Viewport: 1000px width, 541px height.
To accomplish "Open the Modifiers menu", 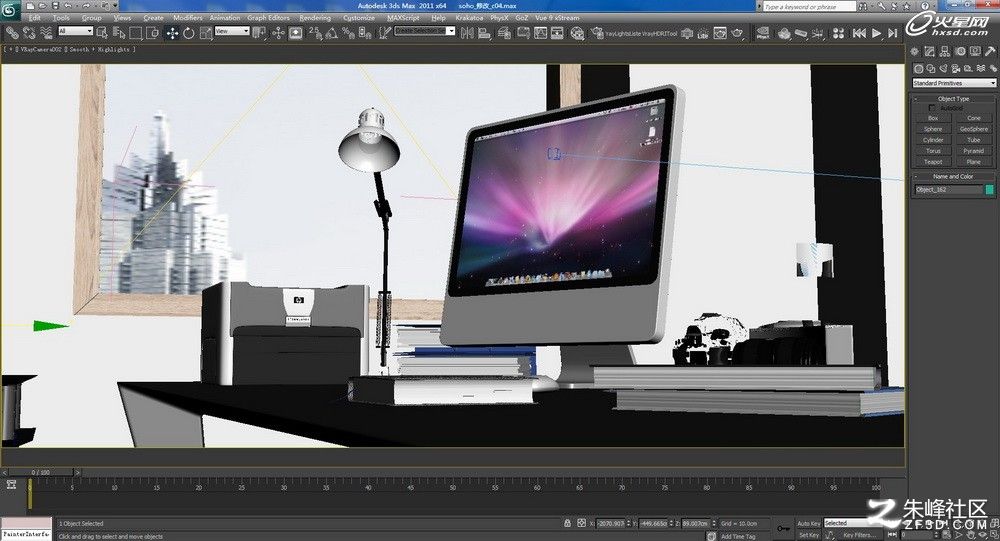I will pos(188,18).
